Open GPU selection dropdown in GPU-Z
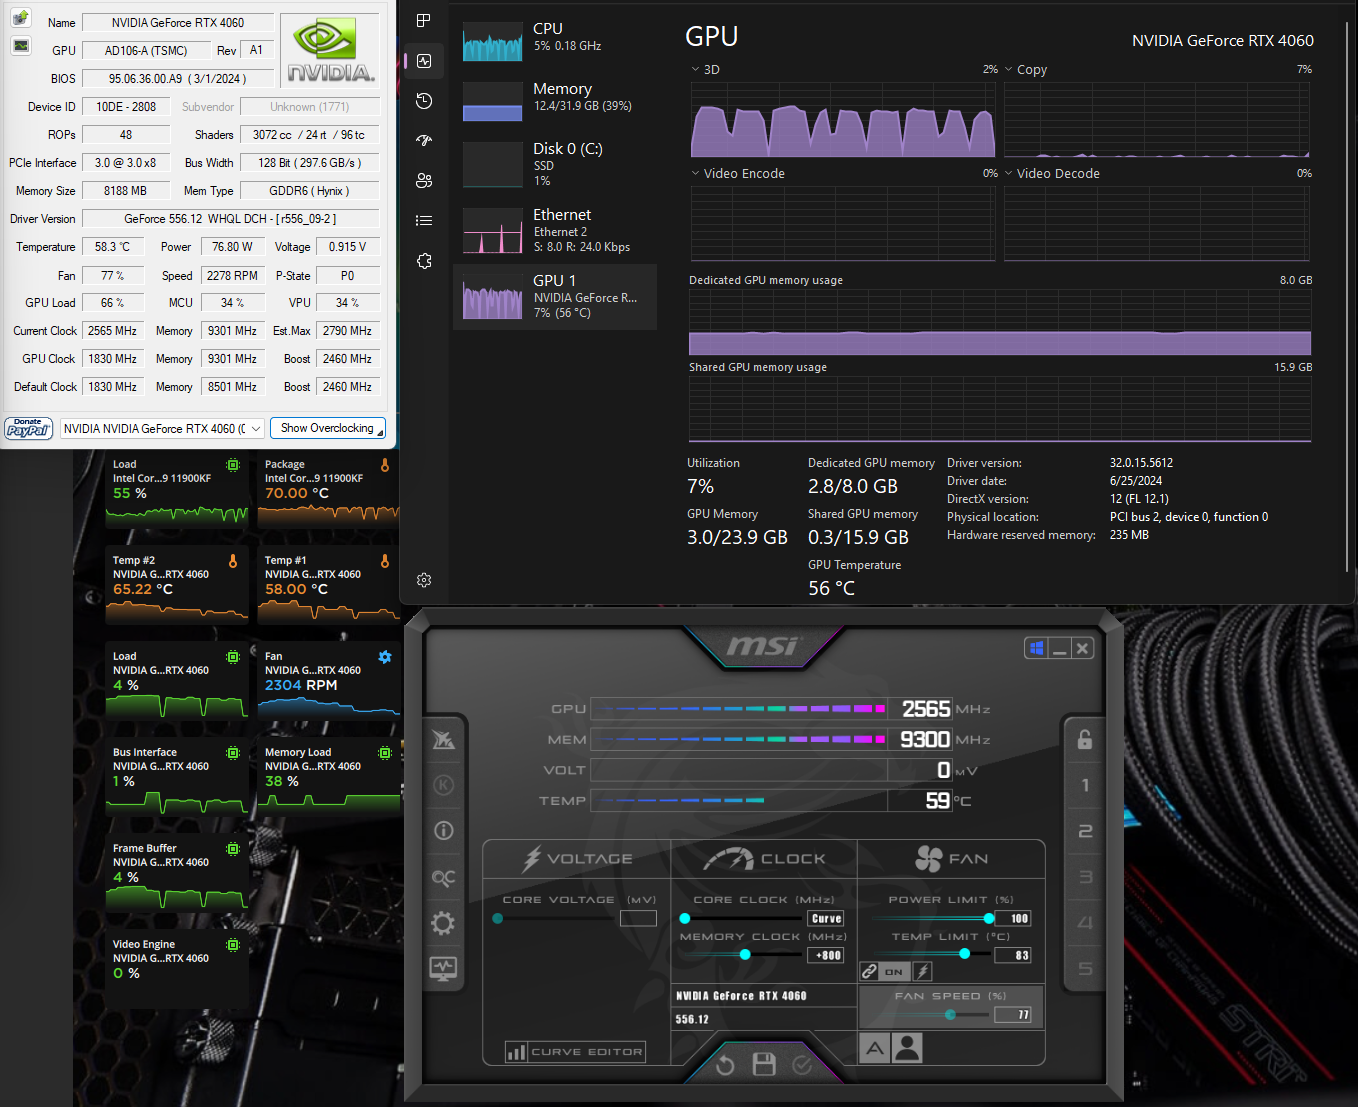The height and width of the screenshot is (1107, 1358). click(163, 428)
